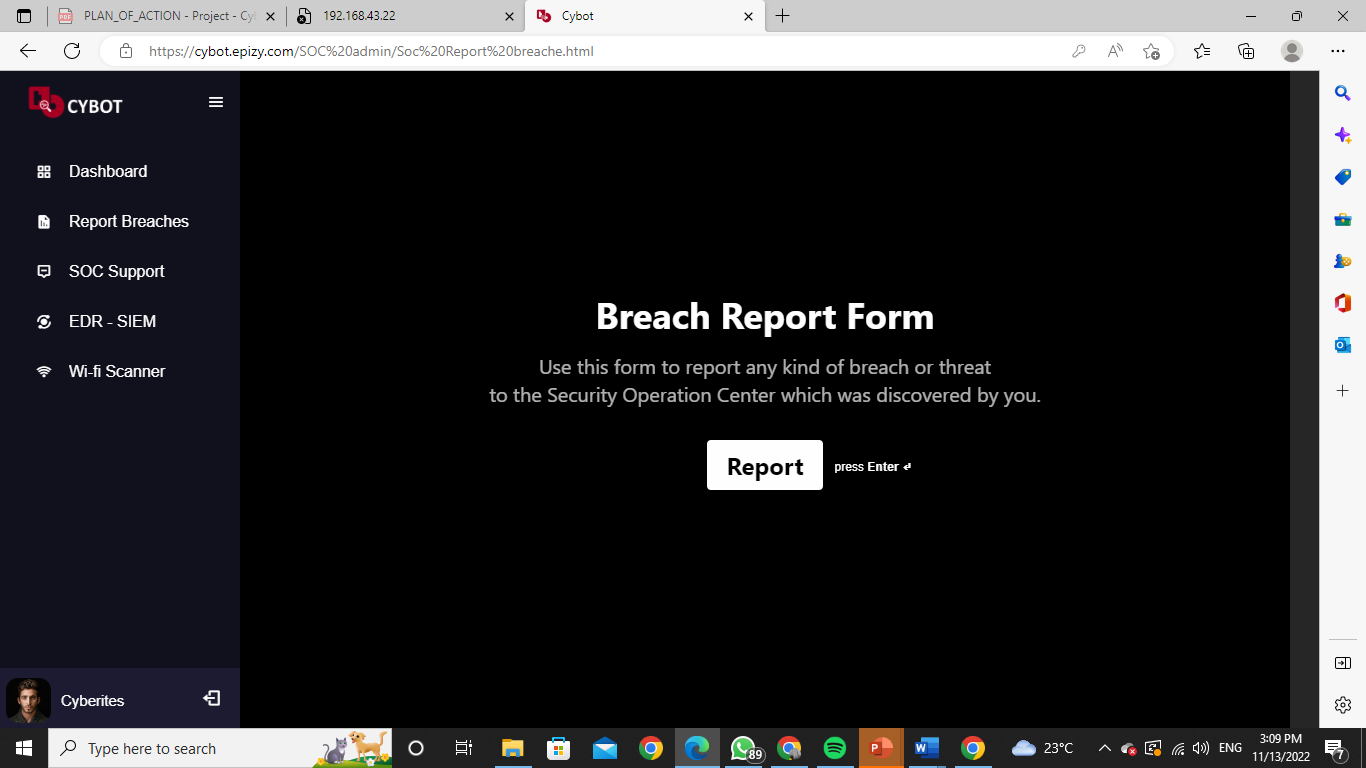The image size is (1366, 768).
Task: Toggle the Edge sidebar visibility button
Action: 1343,663
